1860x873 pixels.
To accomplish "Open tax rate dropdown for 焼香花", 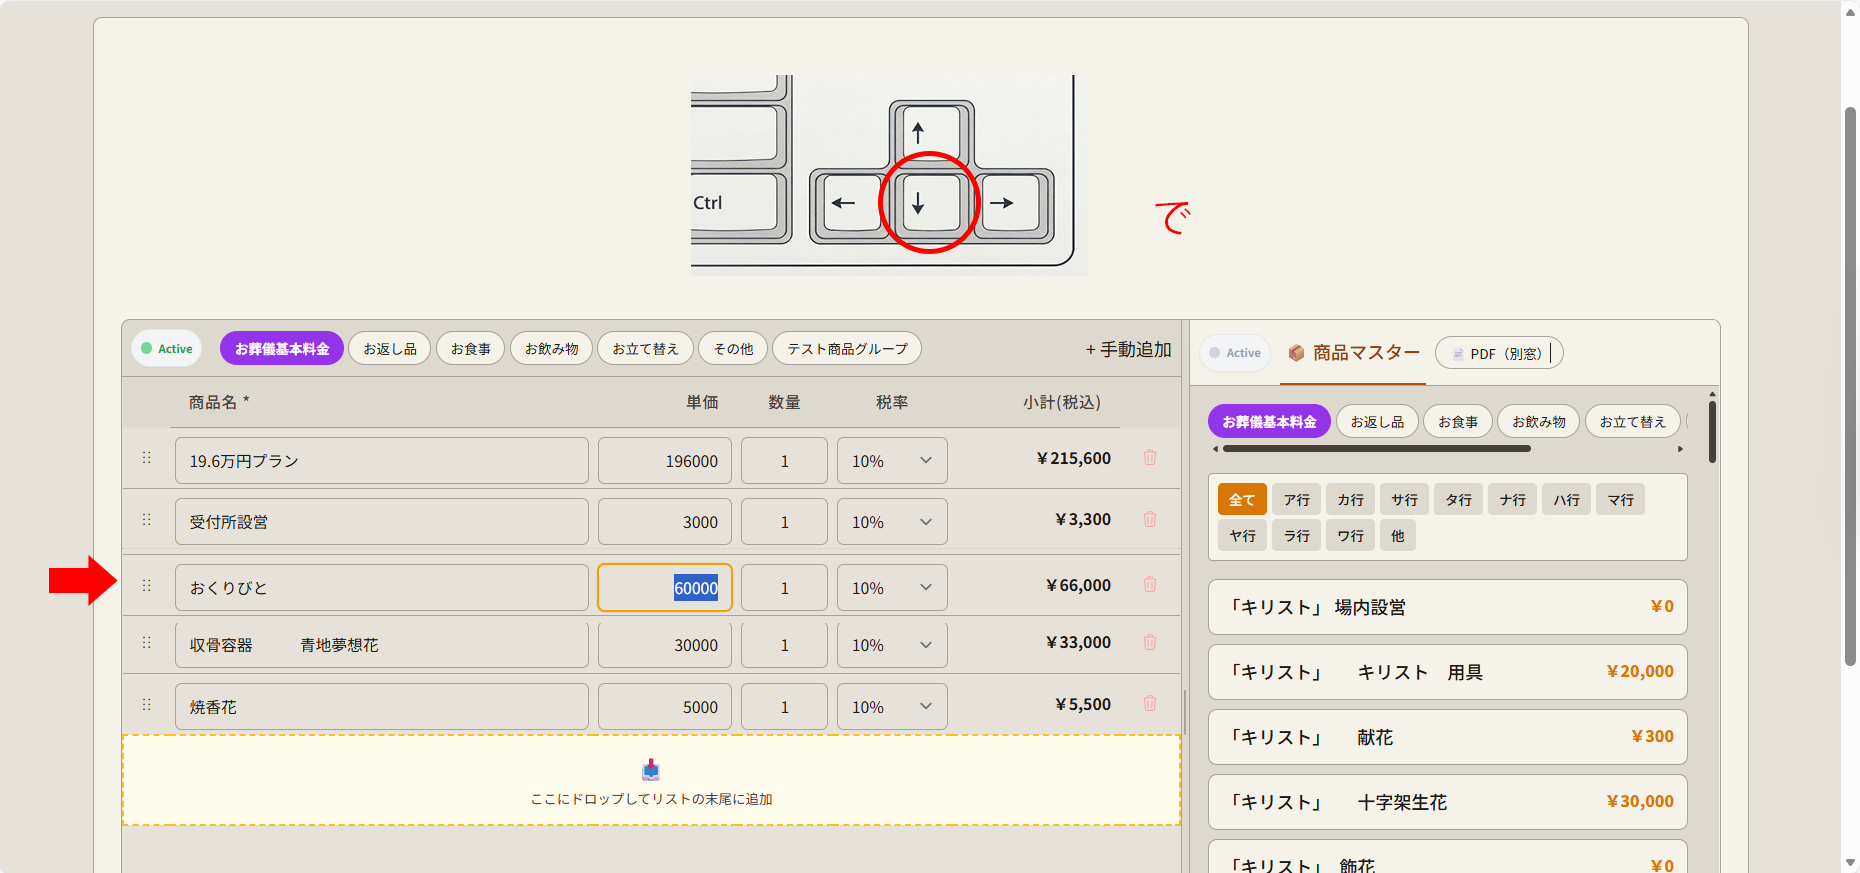I will 892,707.
